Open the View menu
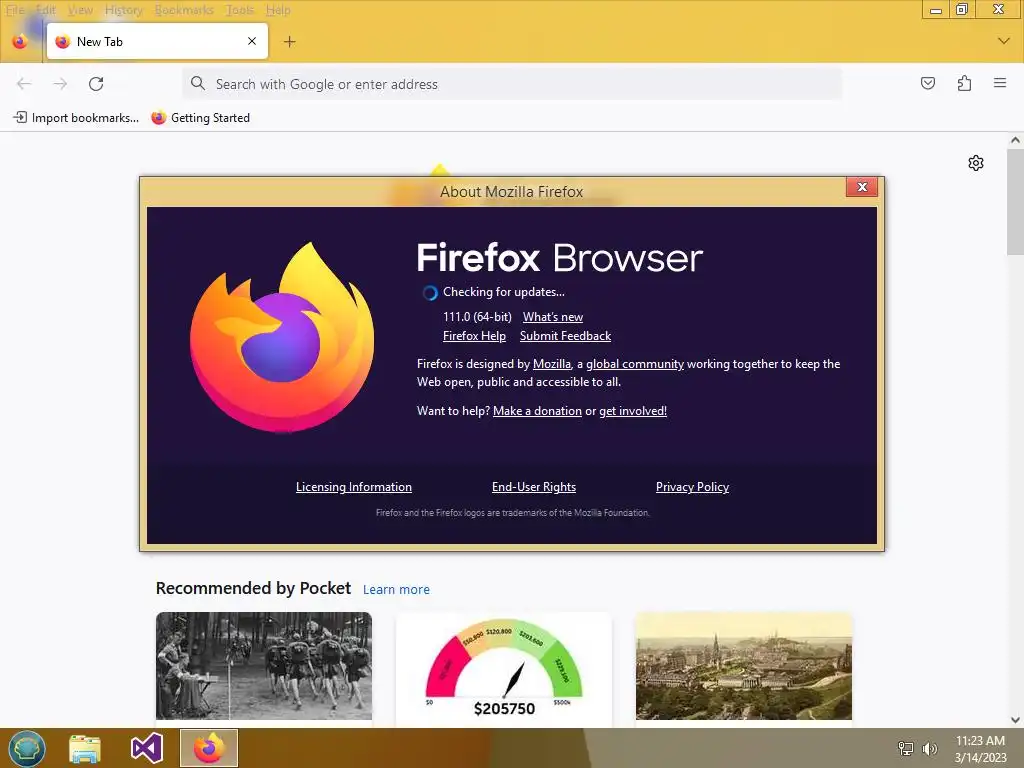This screenshot has height=768, width=1024. (x=80, y=10)
